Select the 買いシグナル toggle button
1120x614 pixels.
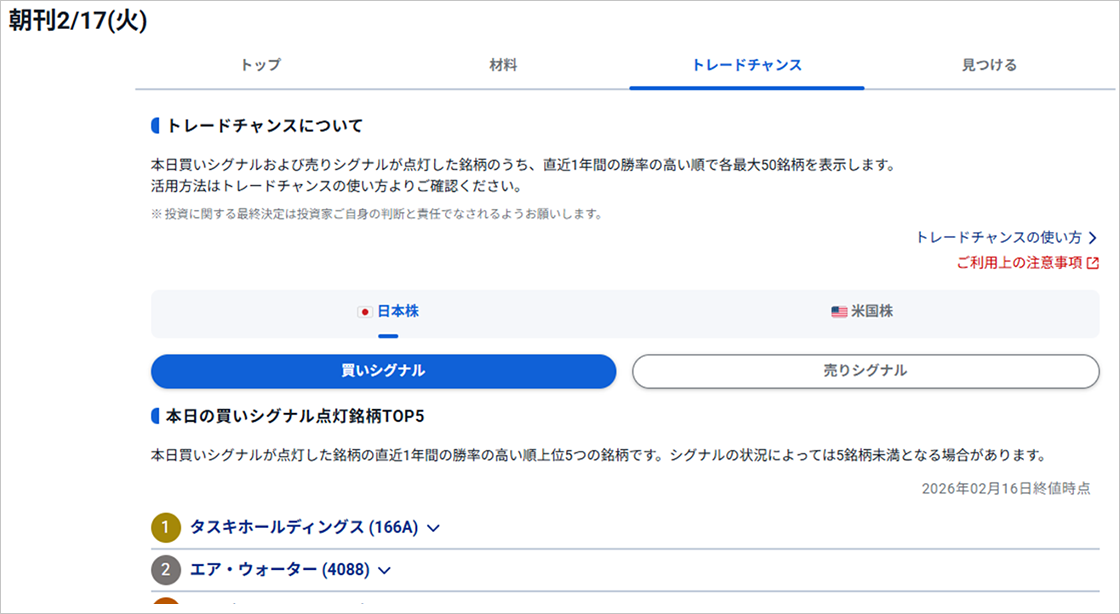383,371
